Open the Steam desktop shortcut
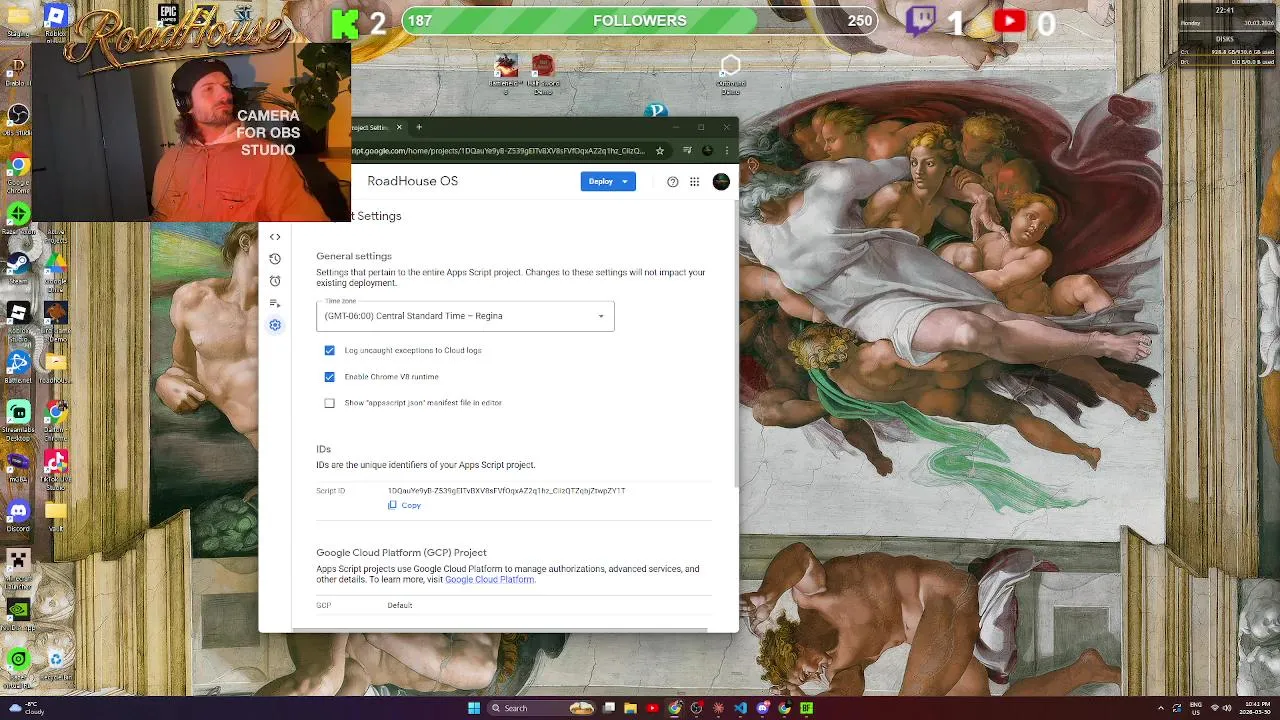Viewport: 1280px width, 720px height. [x=18, y=264]
